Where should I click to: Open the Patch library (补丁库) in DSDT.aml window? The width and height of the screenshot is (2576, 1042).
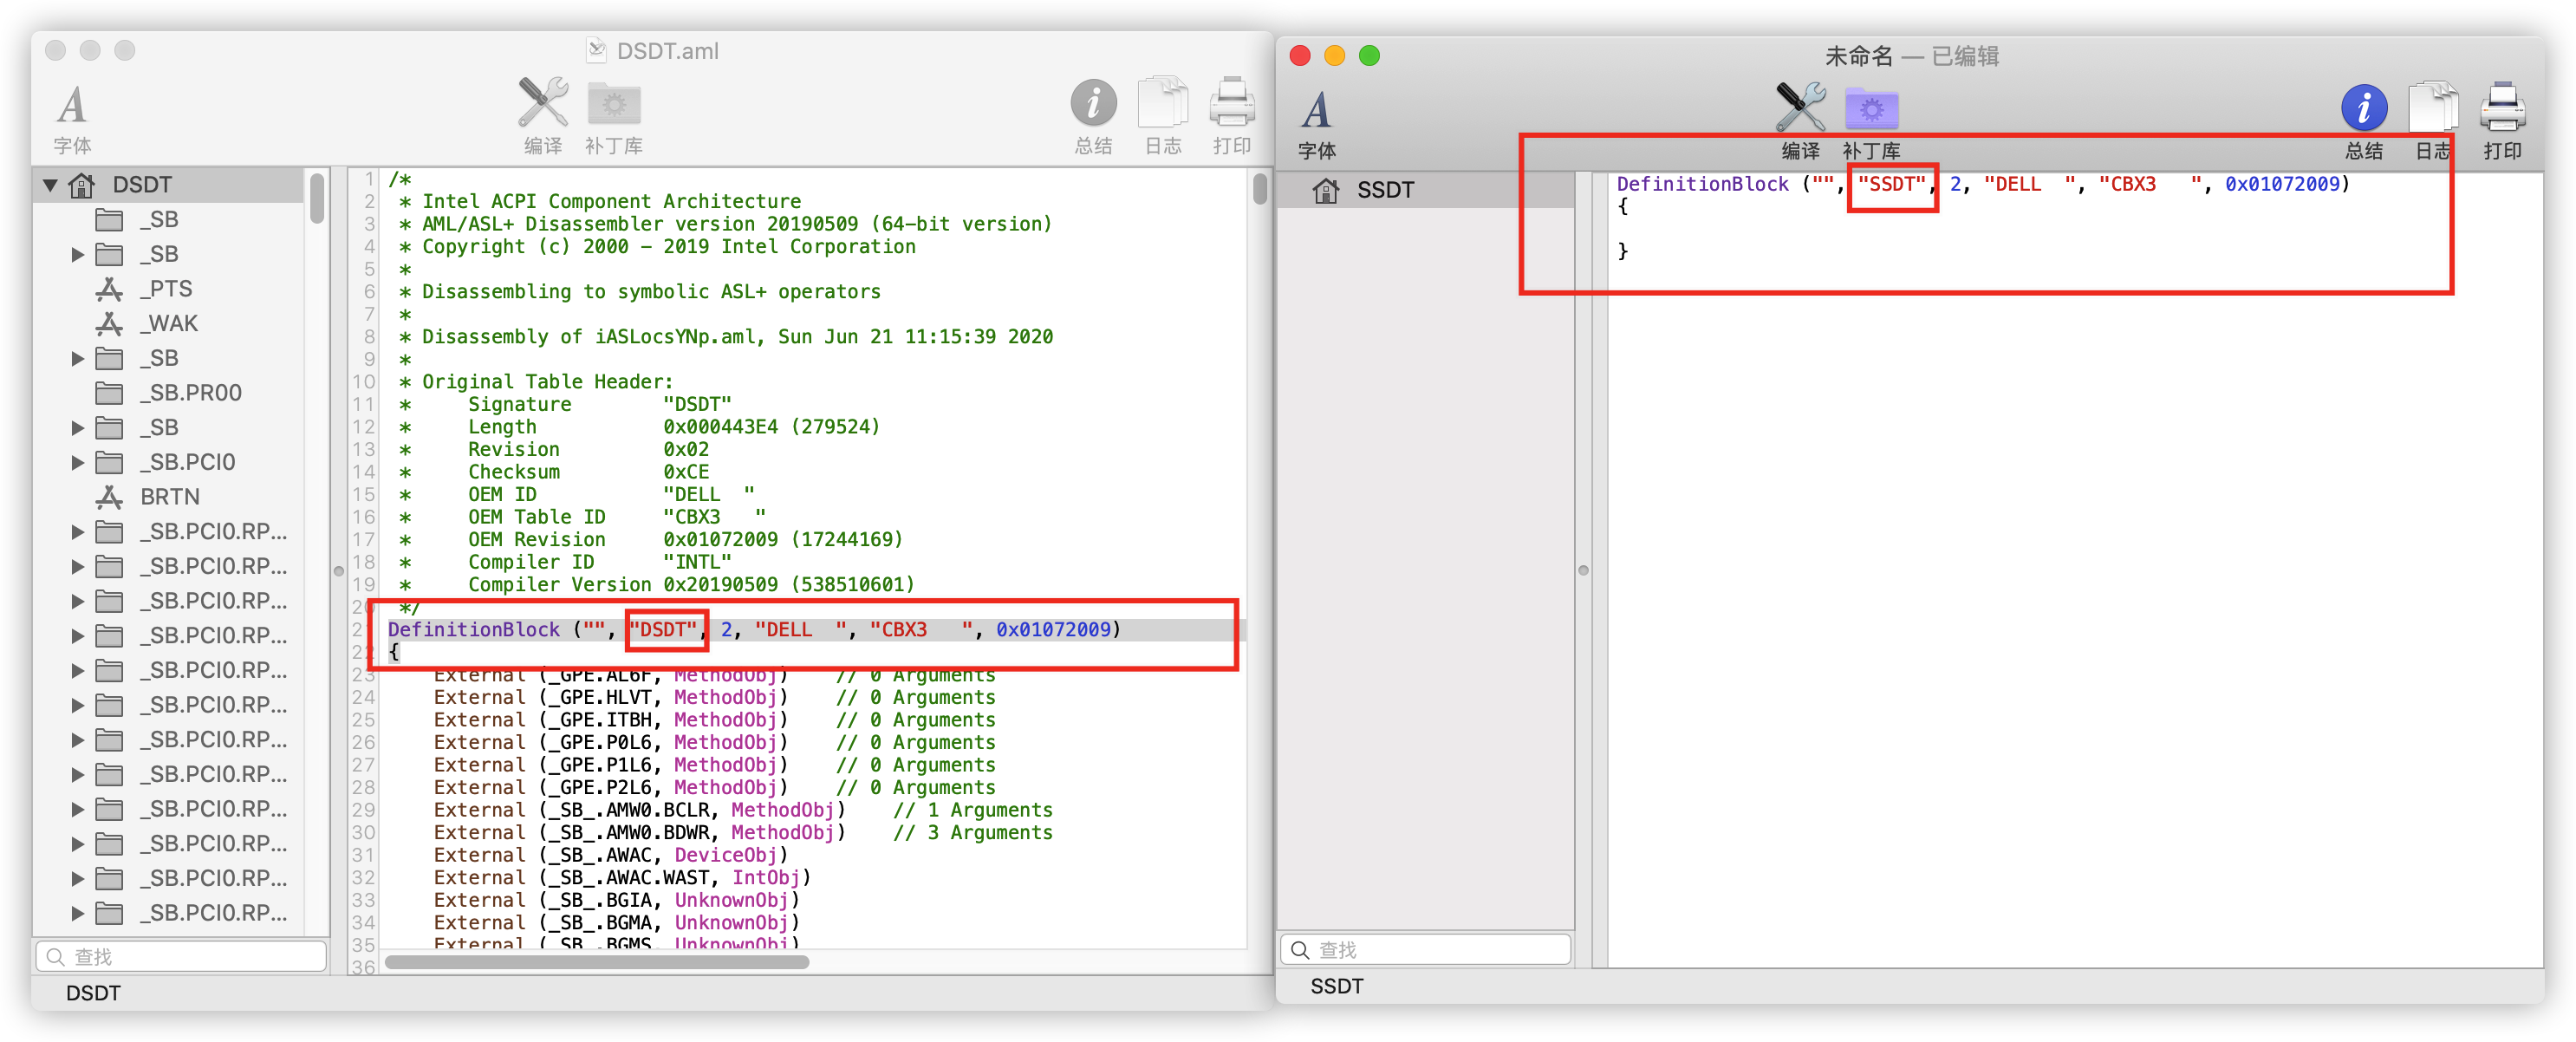[613, 103]
